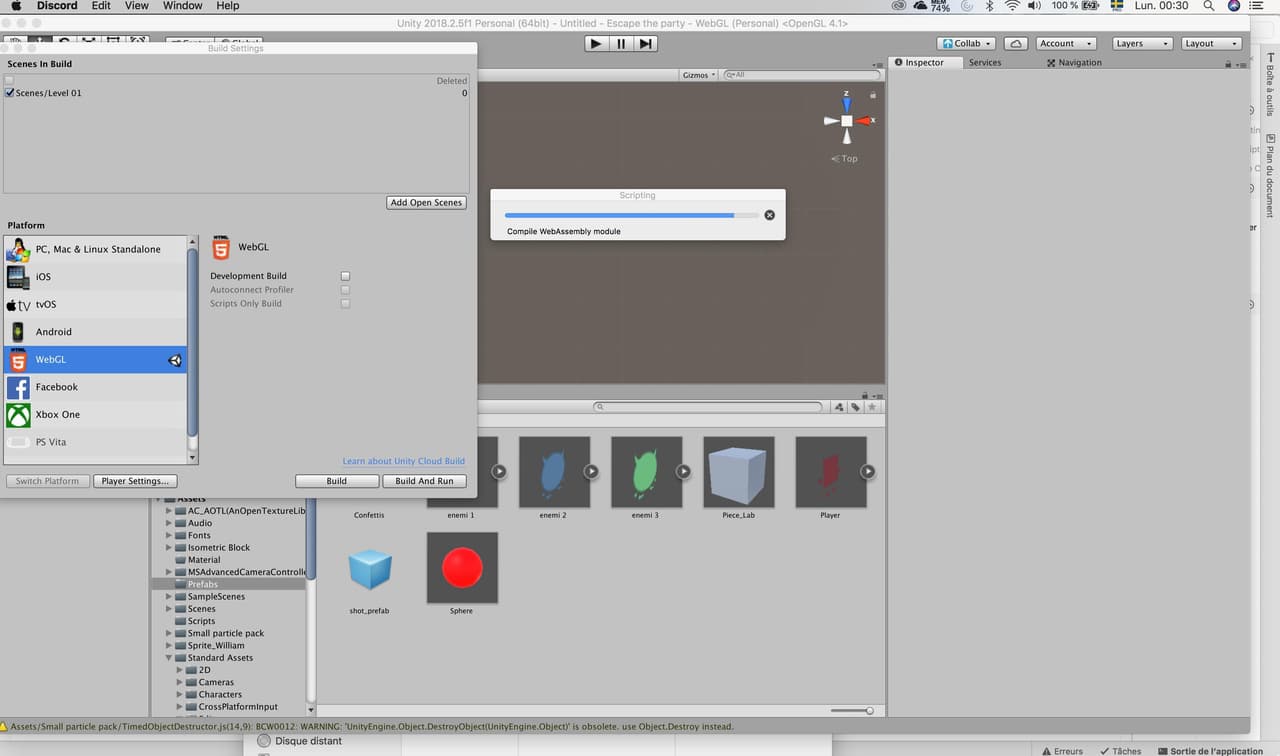
Task: Open macOS Spotlight search
Action: click(x=1208, y=6)
